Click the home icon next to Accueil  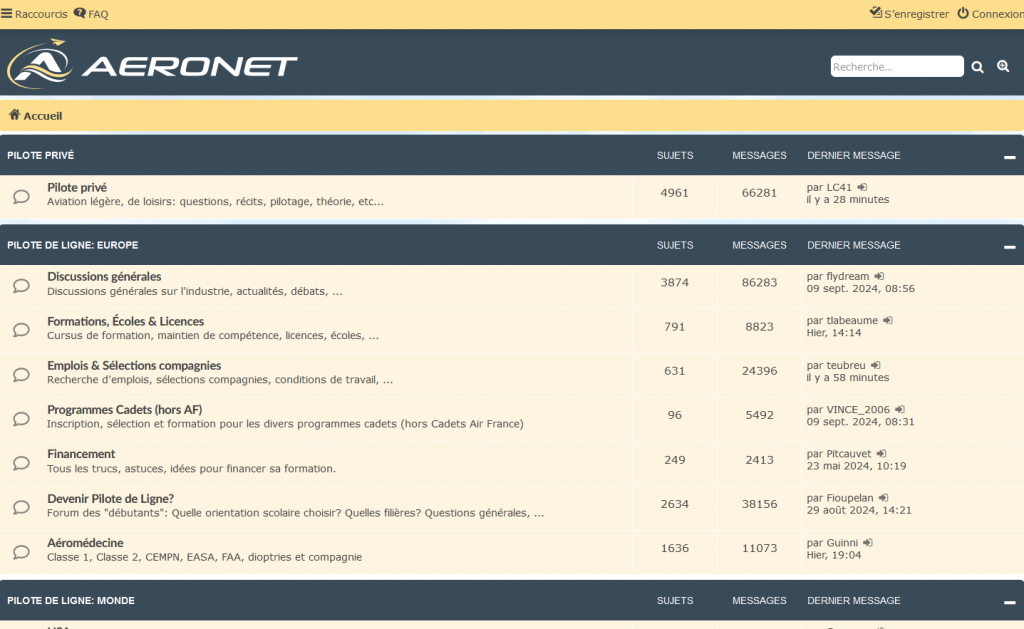pos(12,115)
